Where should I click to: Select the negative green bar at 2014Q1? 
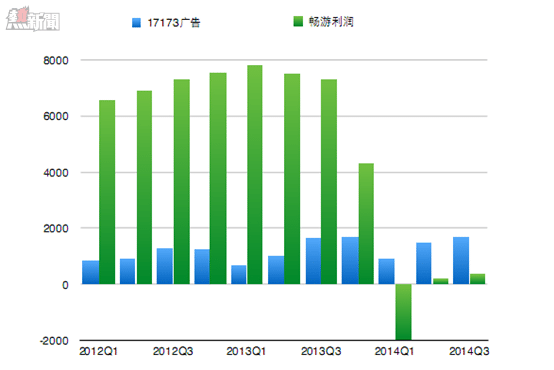click(403, 312)
